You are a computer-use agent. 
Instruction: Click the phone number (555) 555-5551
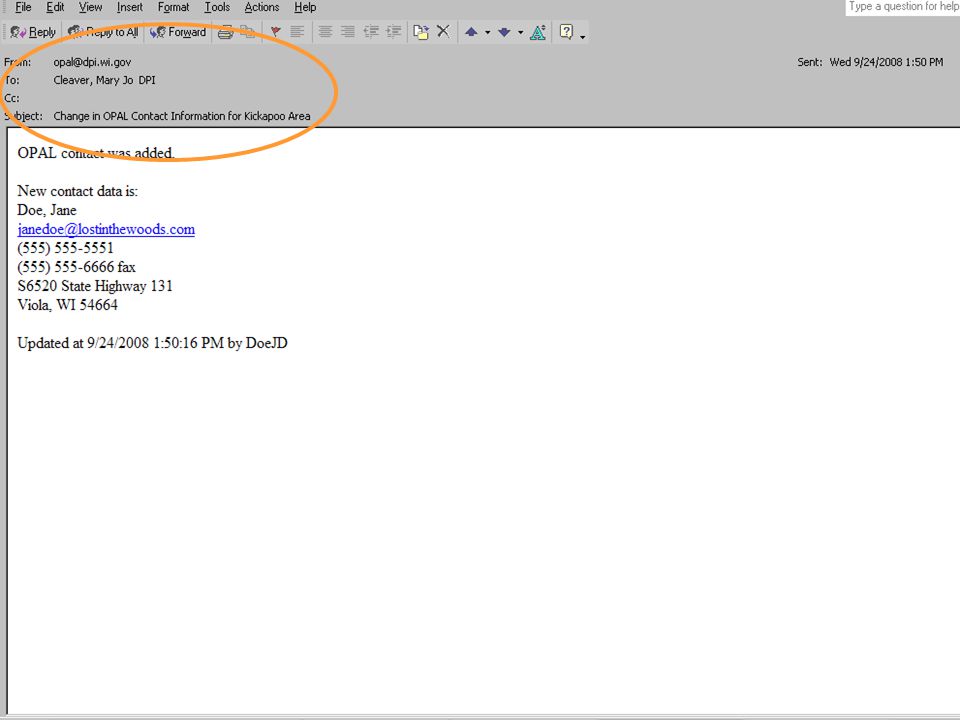[66, 248]
